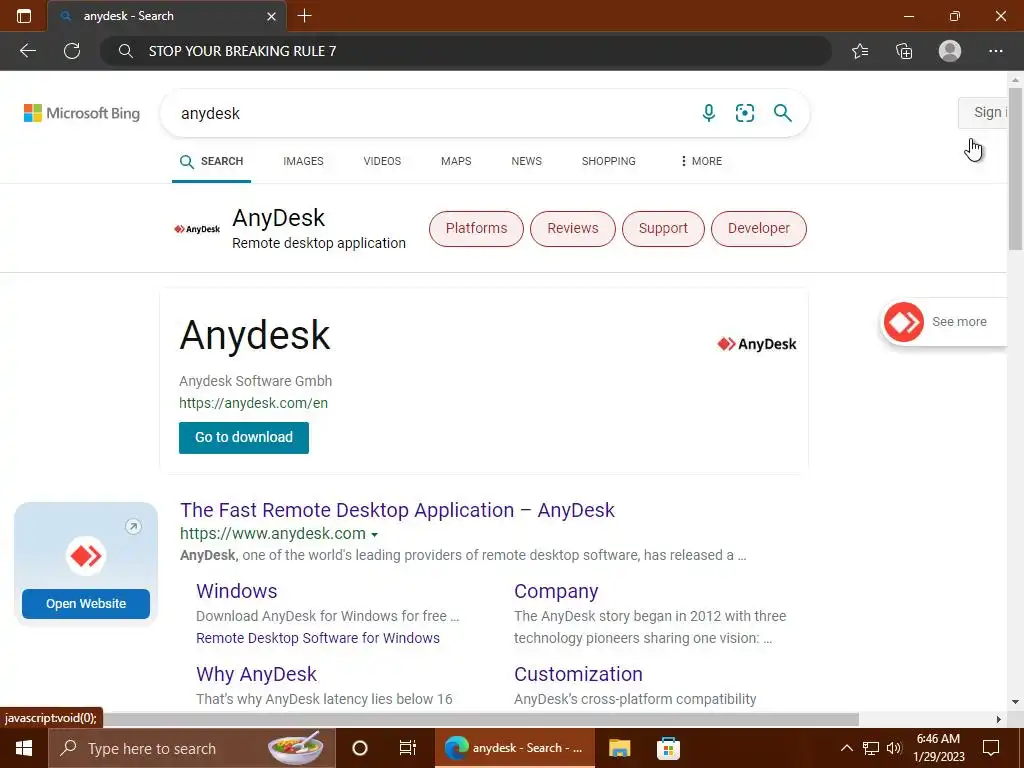Switch to the SHOPPING tab

609,161
